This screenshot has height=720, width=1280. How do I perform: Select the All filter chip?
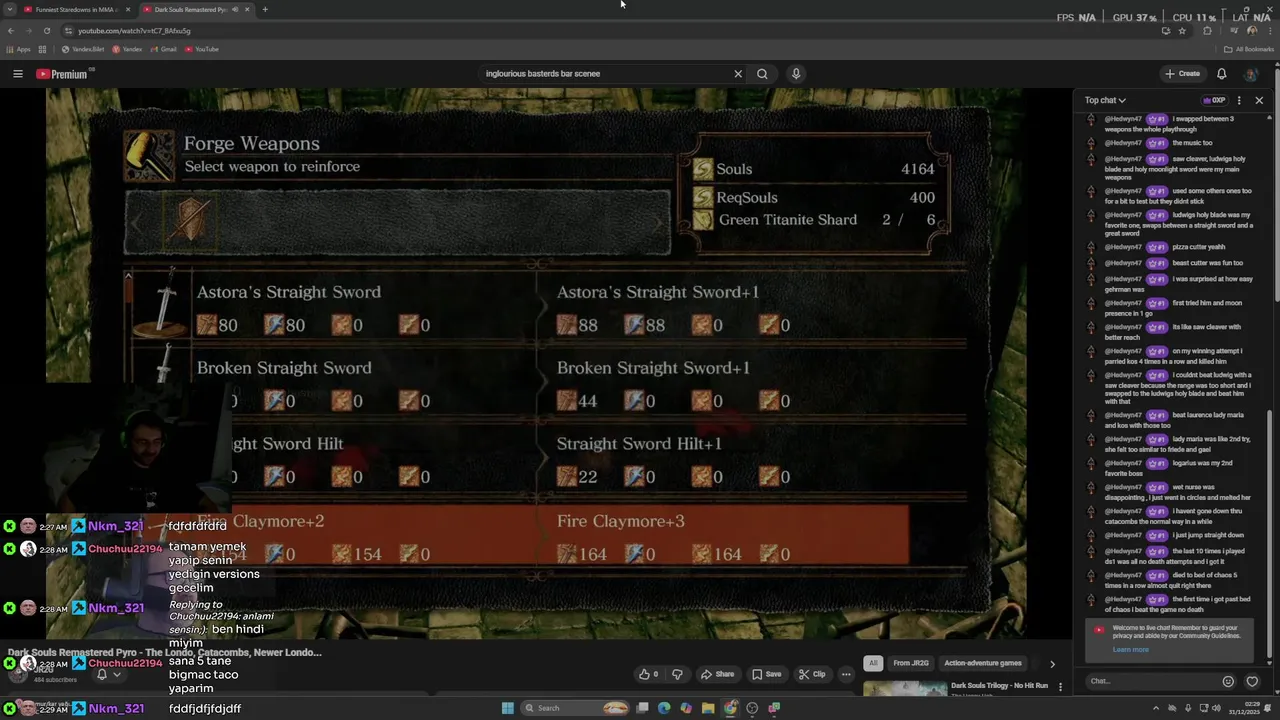(x=873, y=663)
